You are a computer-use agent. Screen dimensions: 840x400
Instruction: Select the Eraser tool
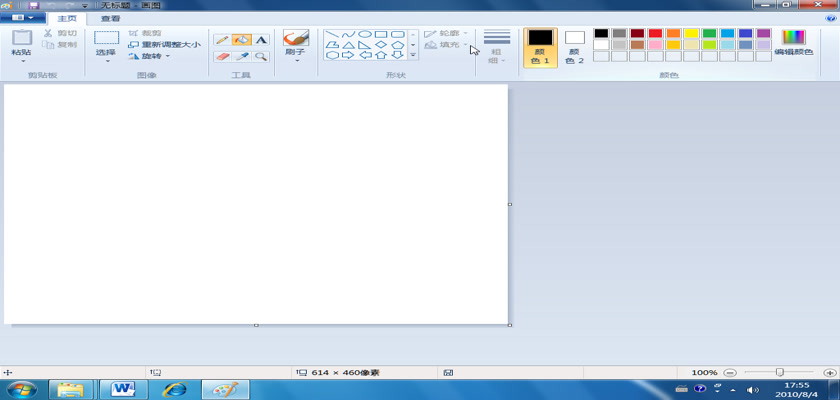(222, 57)
